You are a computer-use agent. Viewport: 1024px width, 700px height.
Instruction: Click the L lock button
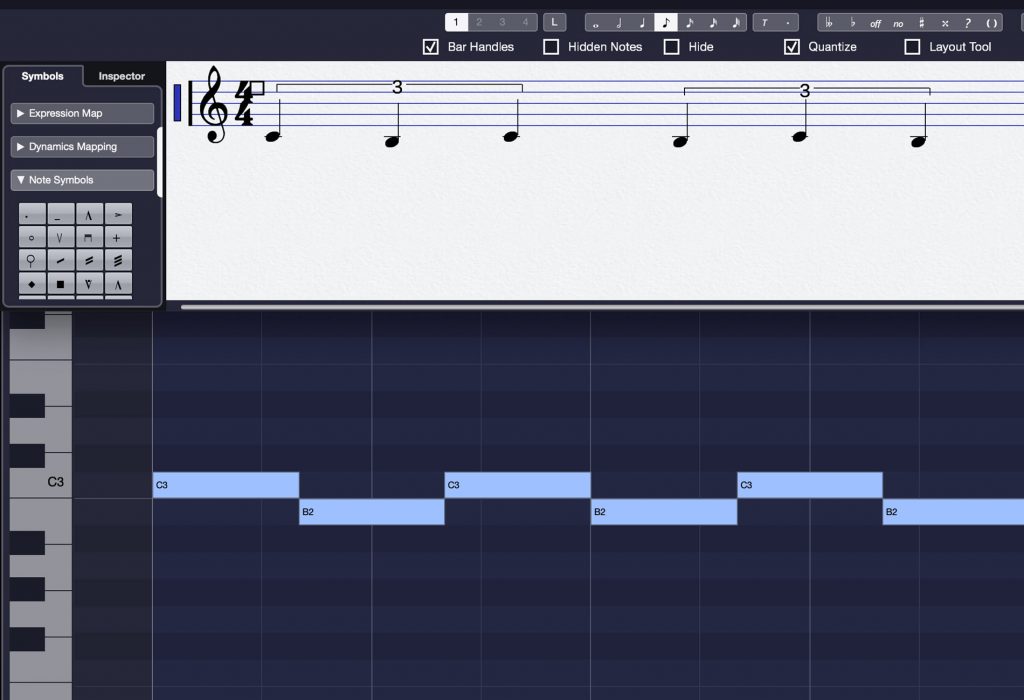click(555, 20)
